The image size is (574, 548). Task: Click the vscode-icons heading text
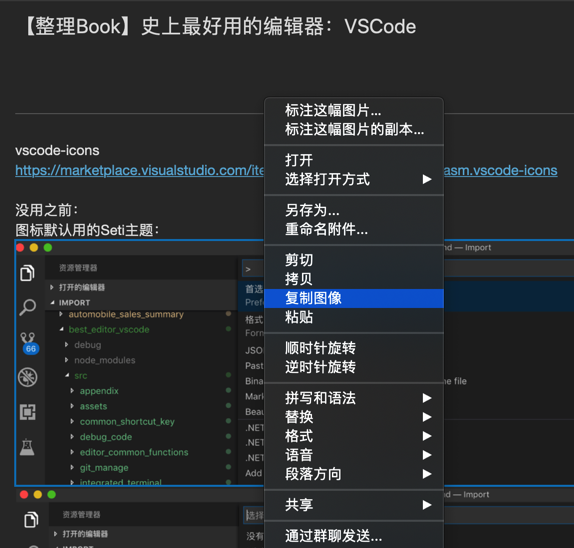57,150
